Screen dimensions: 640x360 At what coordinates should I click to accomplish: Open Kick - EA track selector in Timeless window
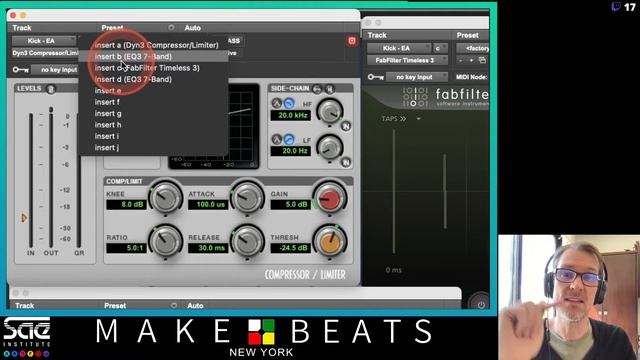tap(399, 48)
